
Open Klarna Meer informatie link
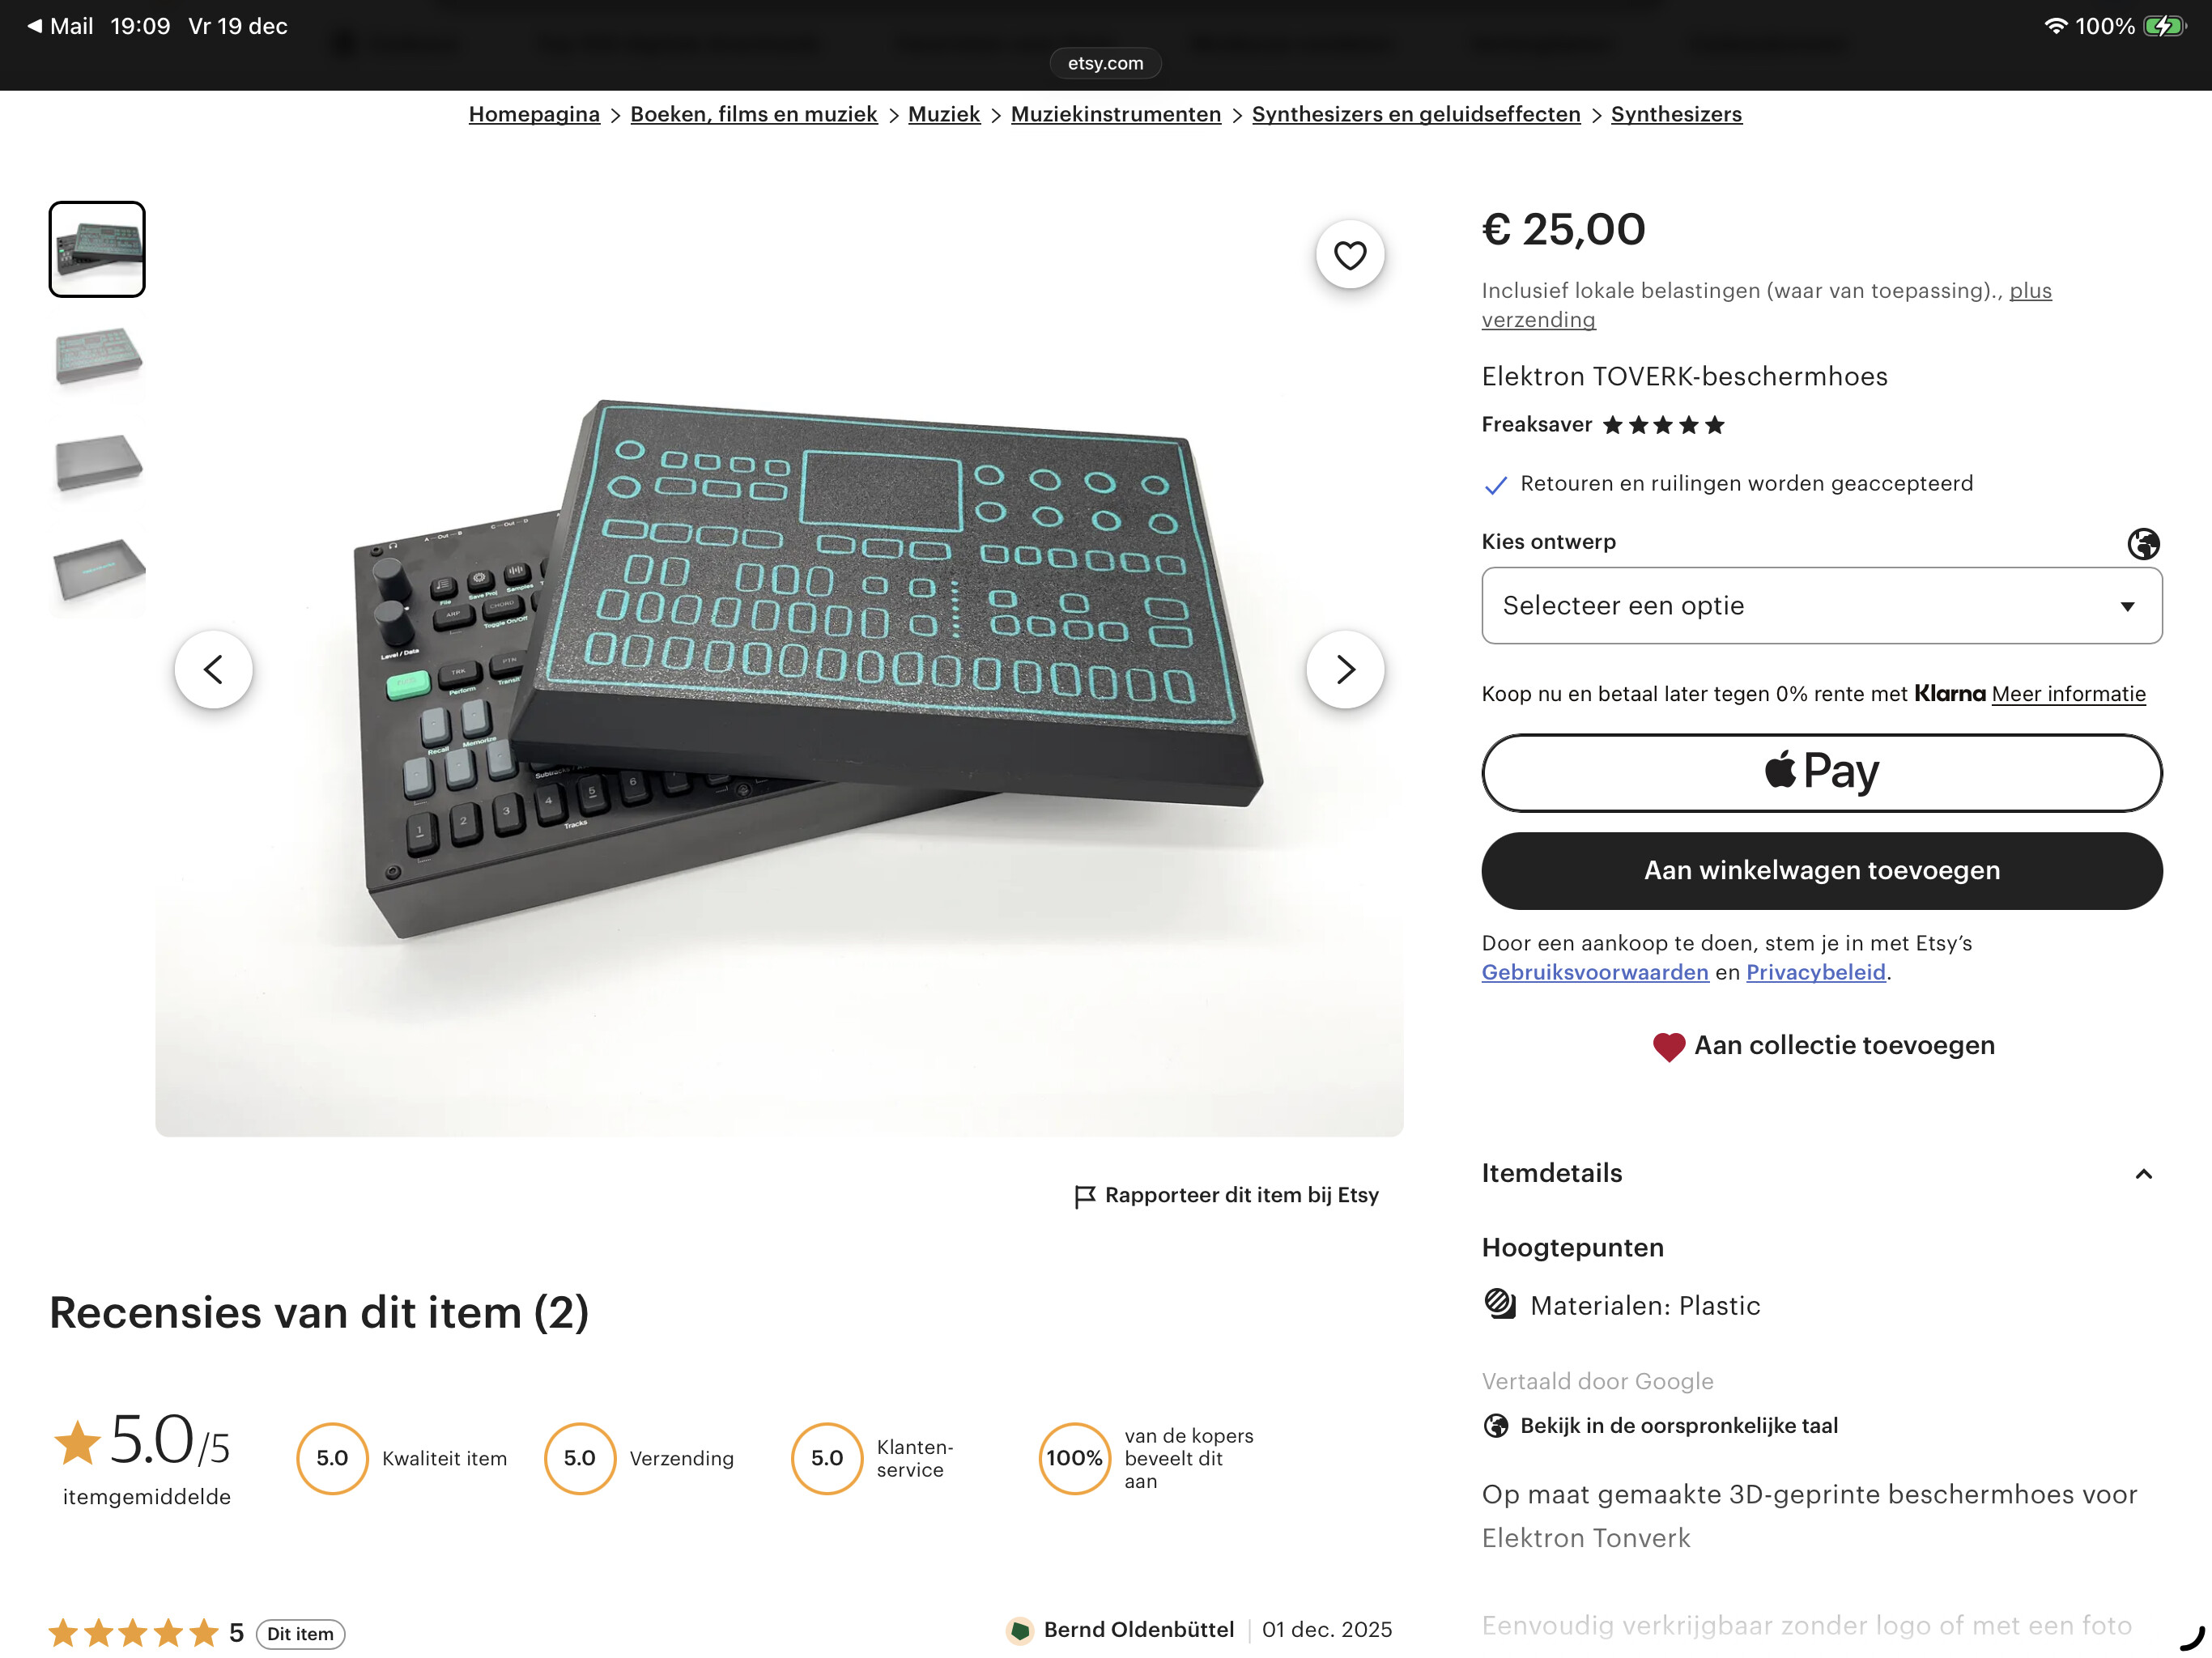tap(2067, 694)
